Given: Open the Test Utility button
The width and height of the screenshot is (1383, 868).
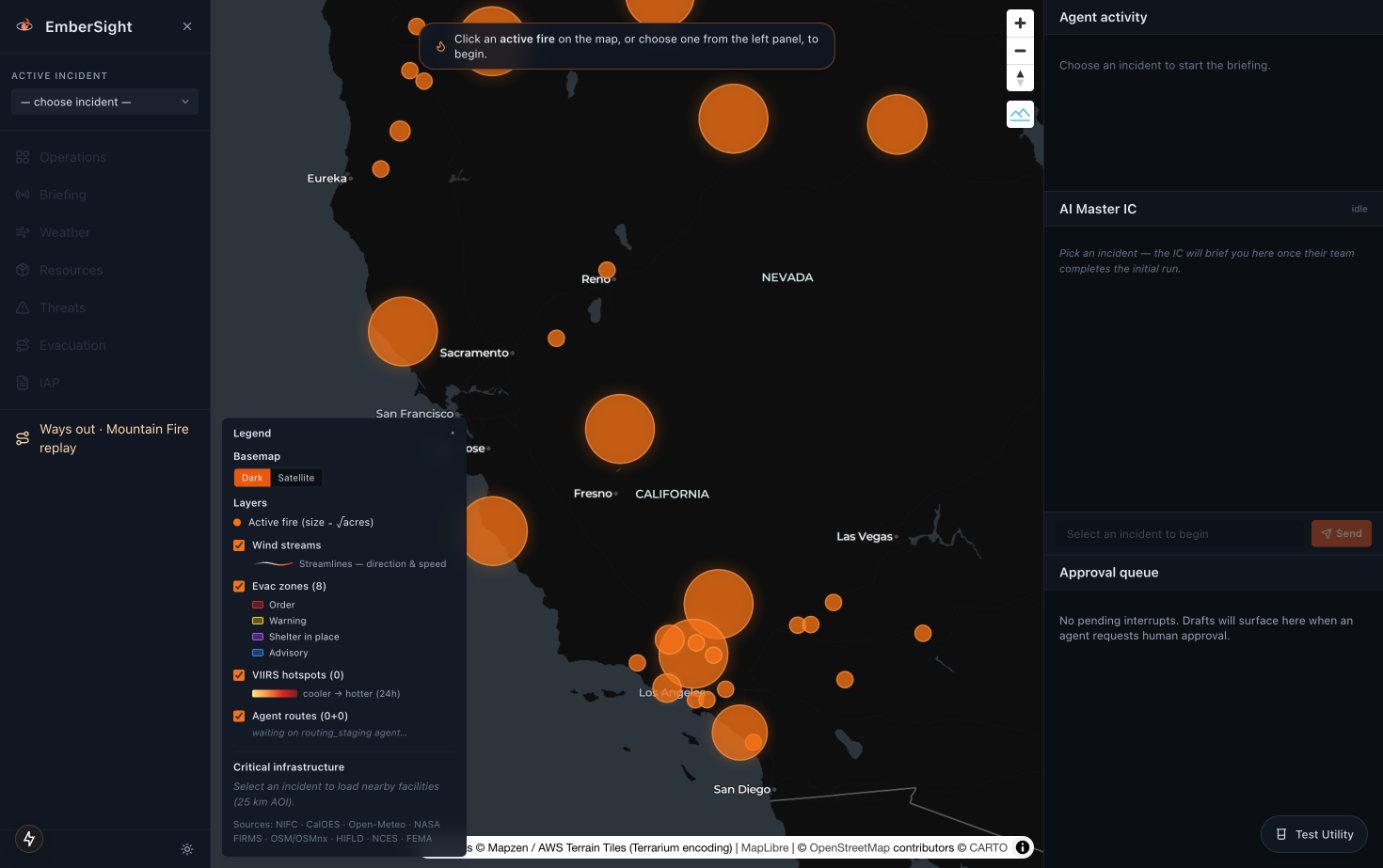Looking at the screenshot, I should coord(1314,834).
